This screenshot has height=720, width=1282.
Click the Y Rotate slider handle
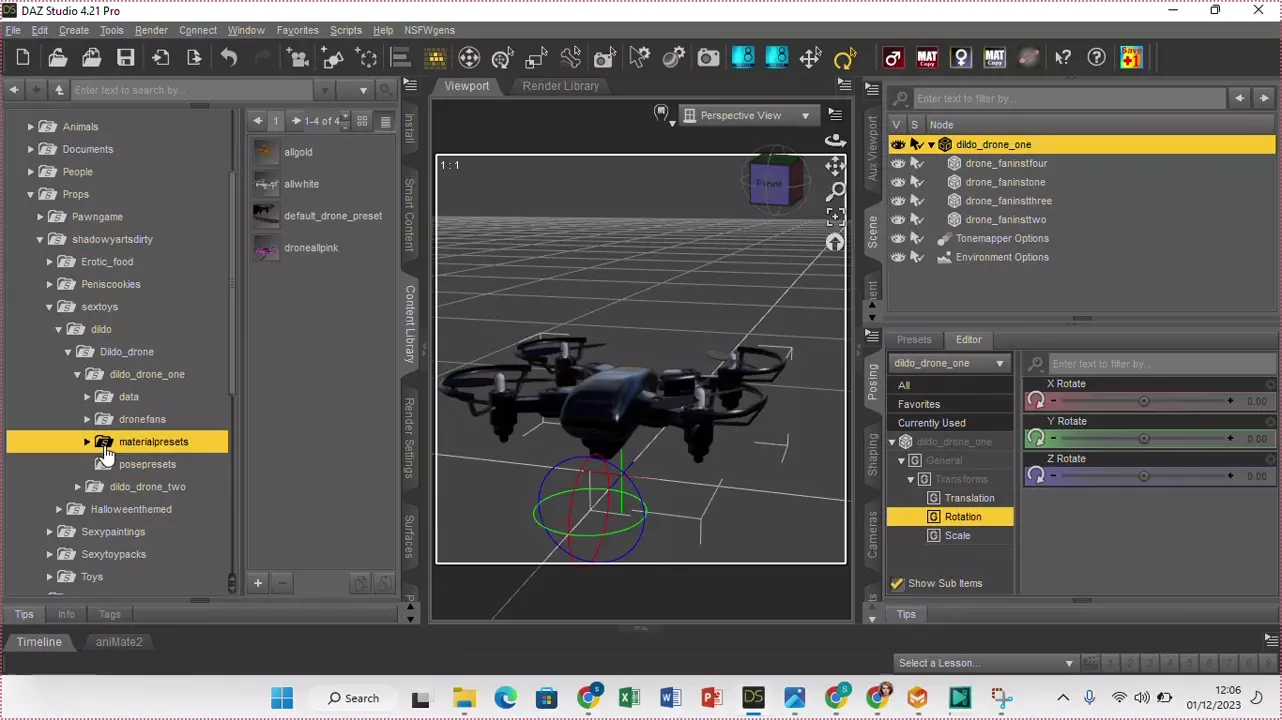tap(1143, 439)
